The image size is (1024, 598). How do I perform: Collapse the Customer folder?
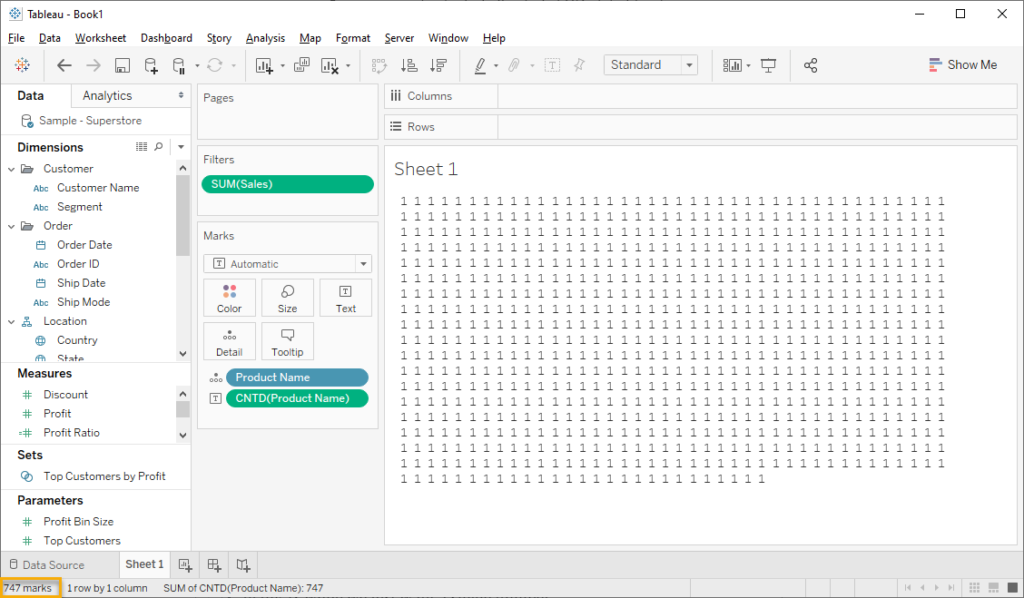(11, 169)
